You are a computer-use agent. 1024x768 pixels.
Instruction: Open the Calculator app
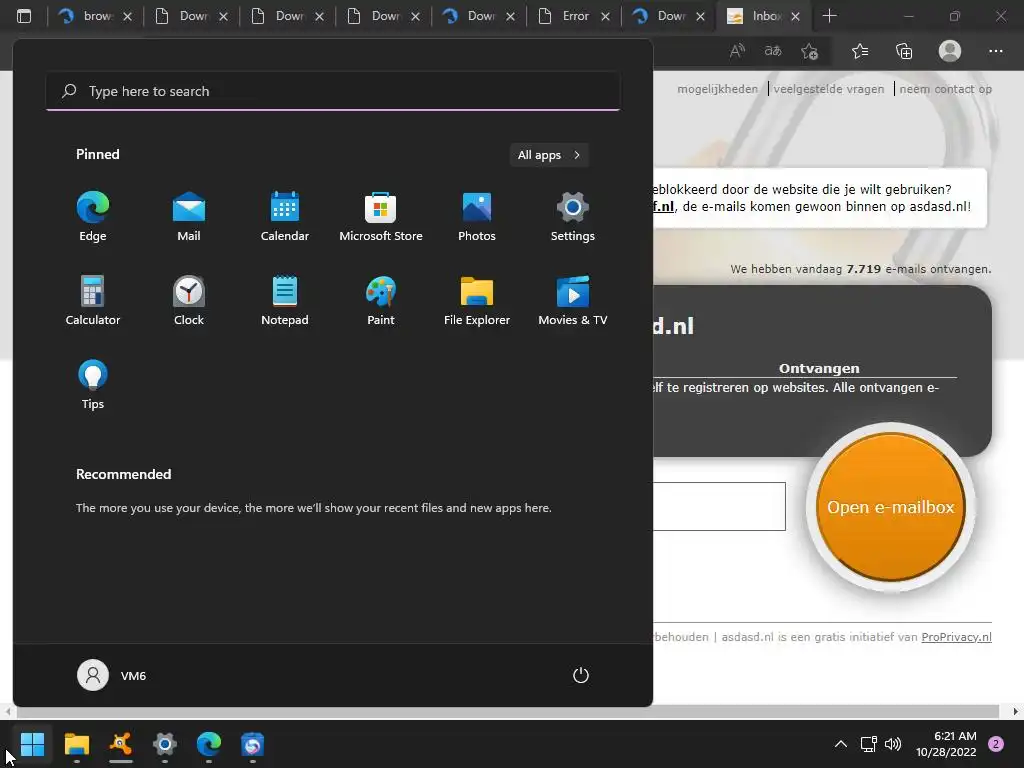point(93,300)
